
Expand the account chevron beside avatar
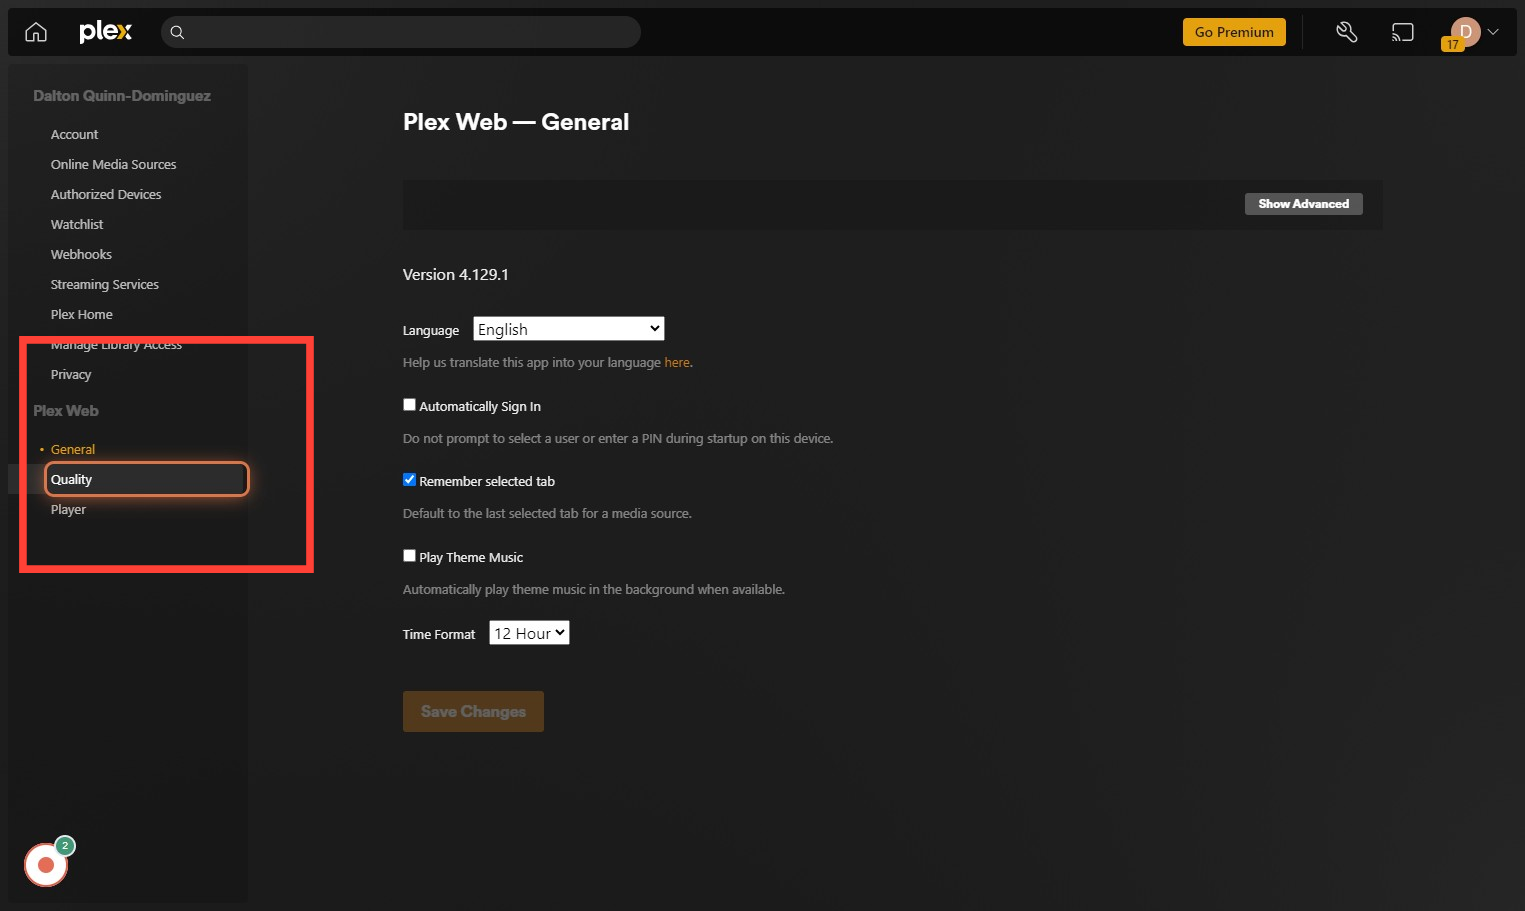1493,32
